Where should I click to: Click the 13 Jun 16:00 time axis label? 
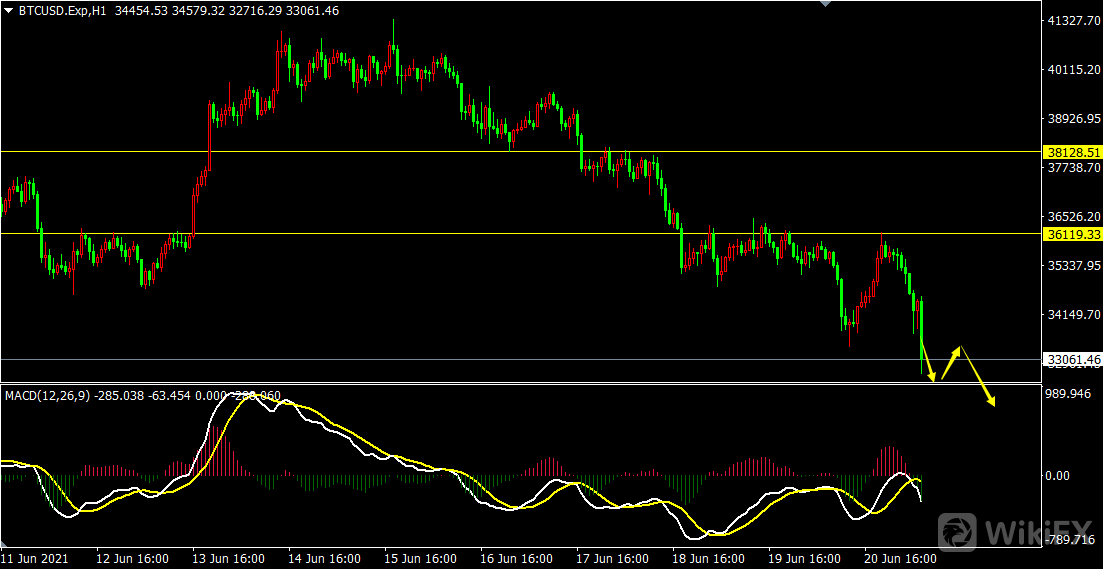[x=229, y=558]
